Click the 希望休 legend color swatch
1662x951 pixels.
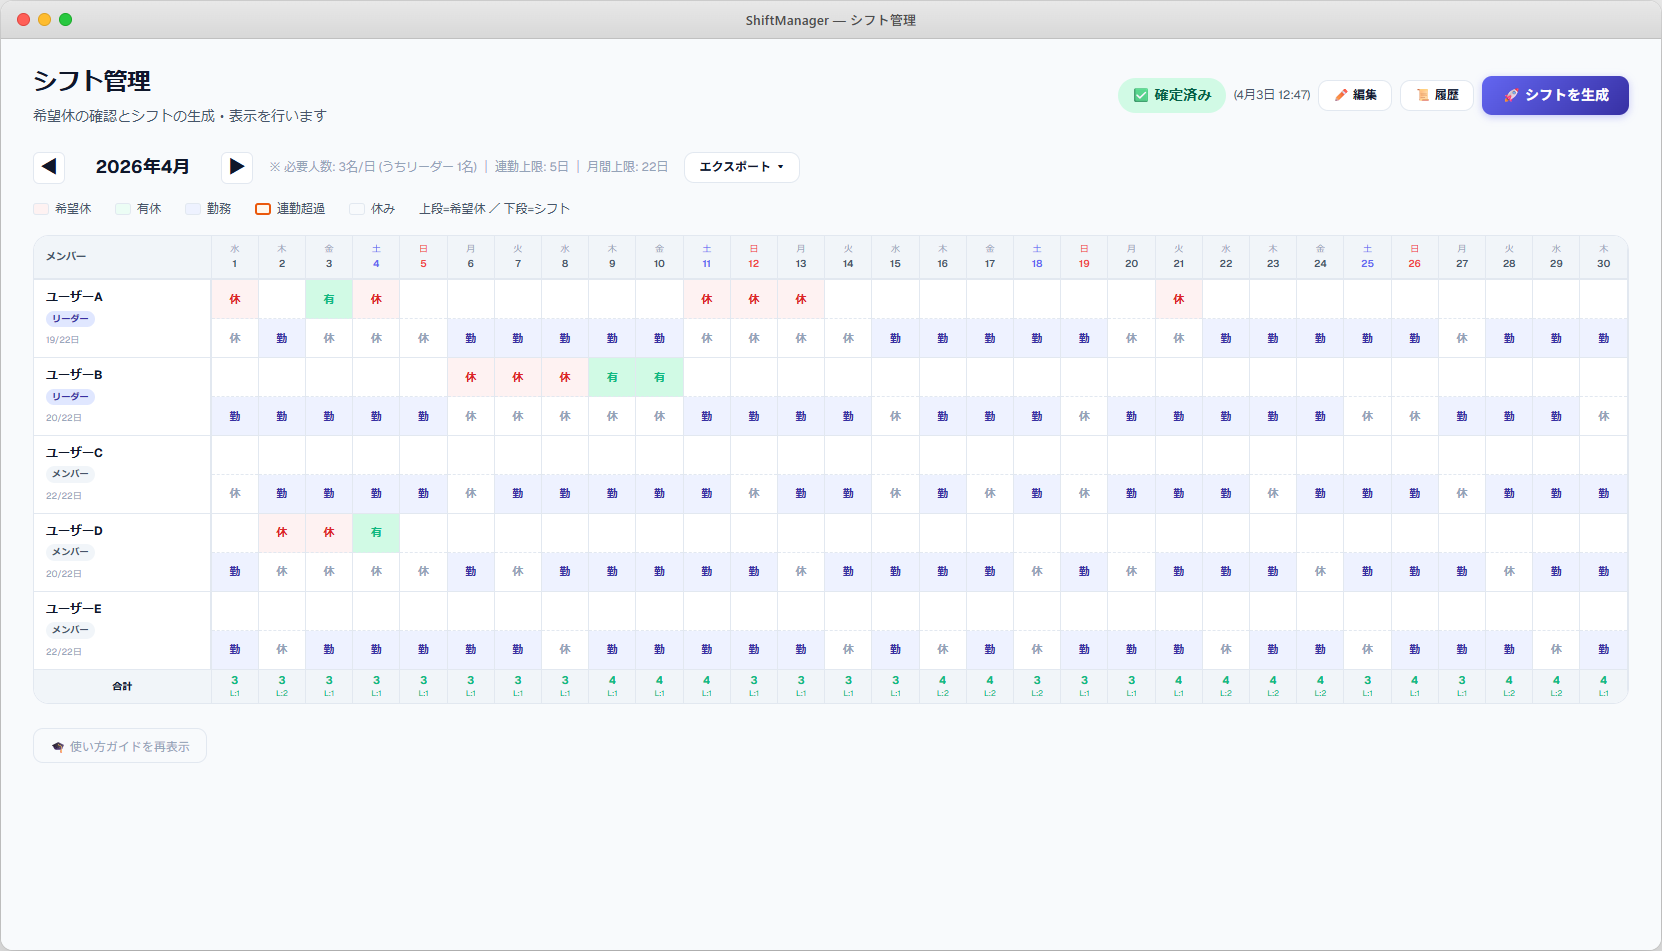pos(41,209)
